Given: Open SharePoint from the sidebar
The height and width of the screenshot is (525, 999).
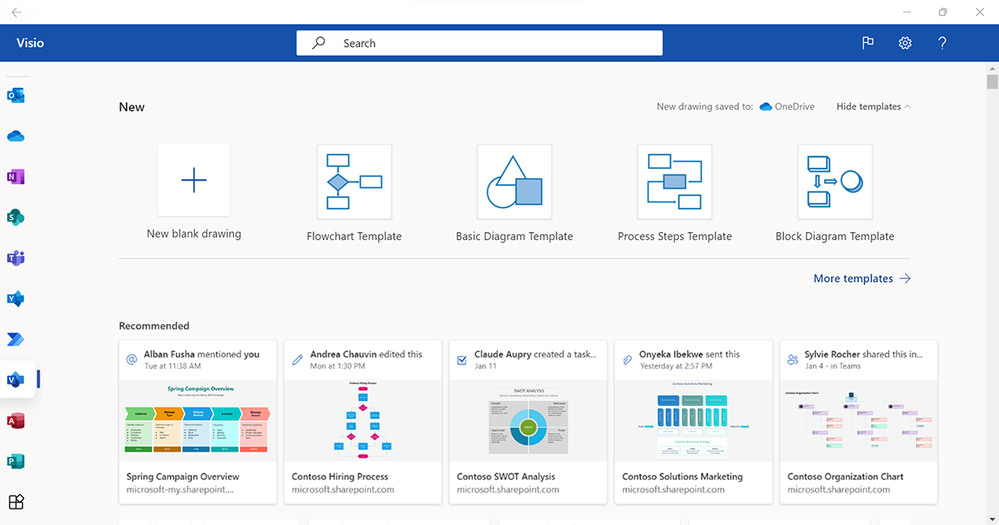Looking at the screenshot, I should (16, 217).
